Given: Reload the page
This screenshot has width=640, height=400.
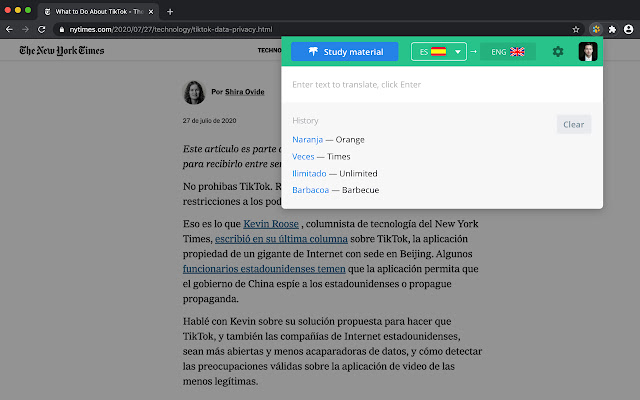Looking at the screenshot, I should coord(41,29).
